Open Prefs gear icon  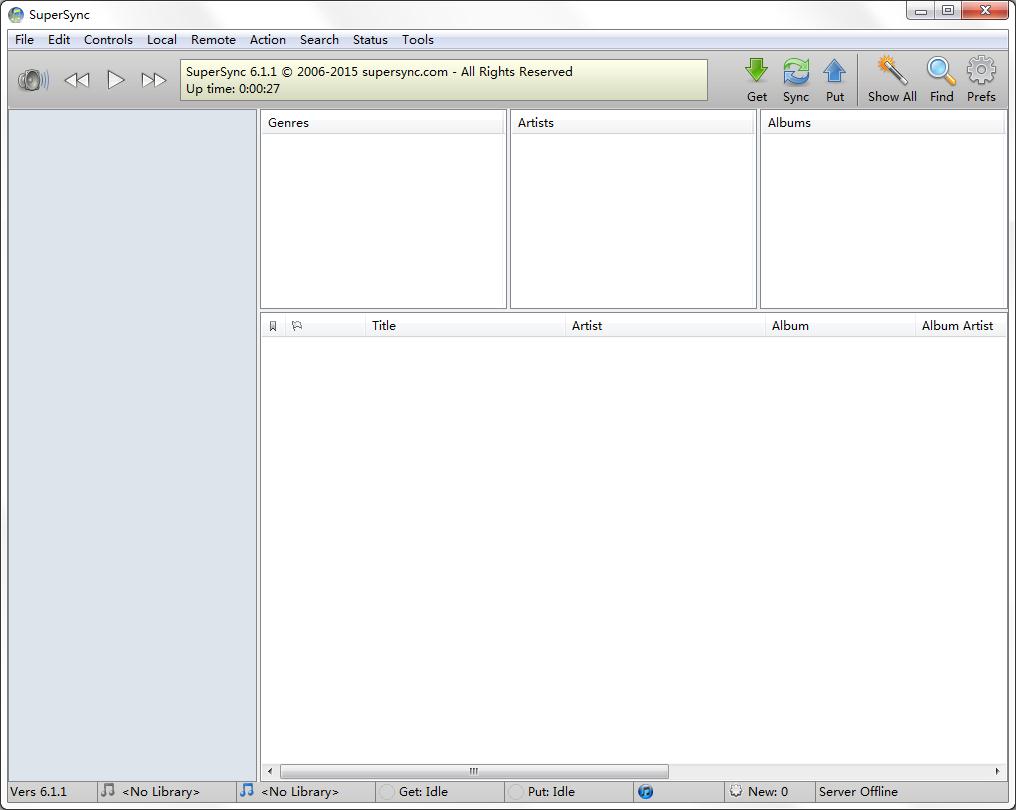click(981, 73)
